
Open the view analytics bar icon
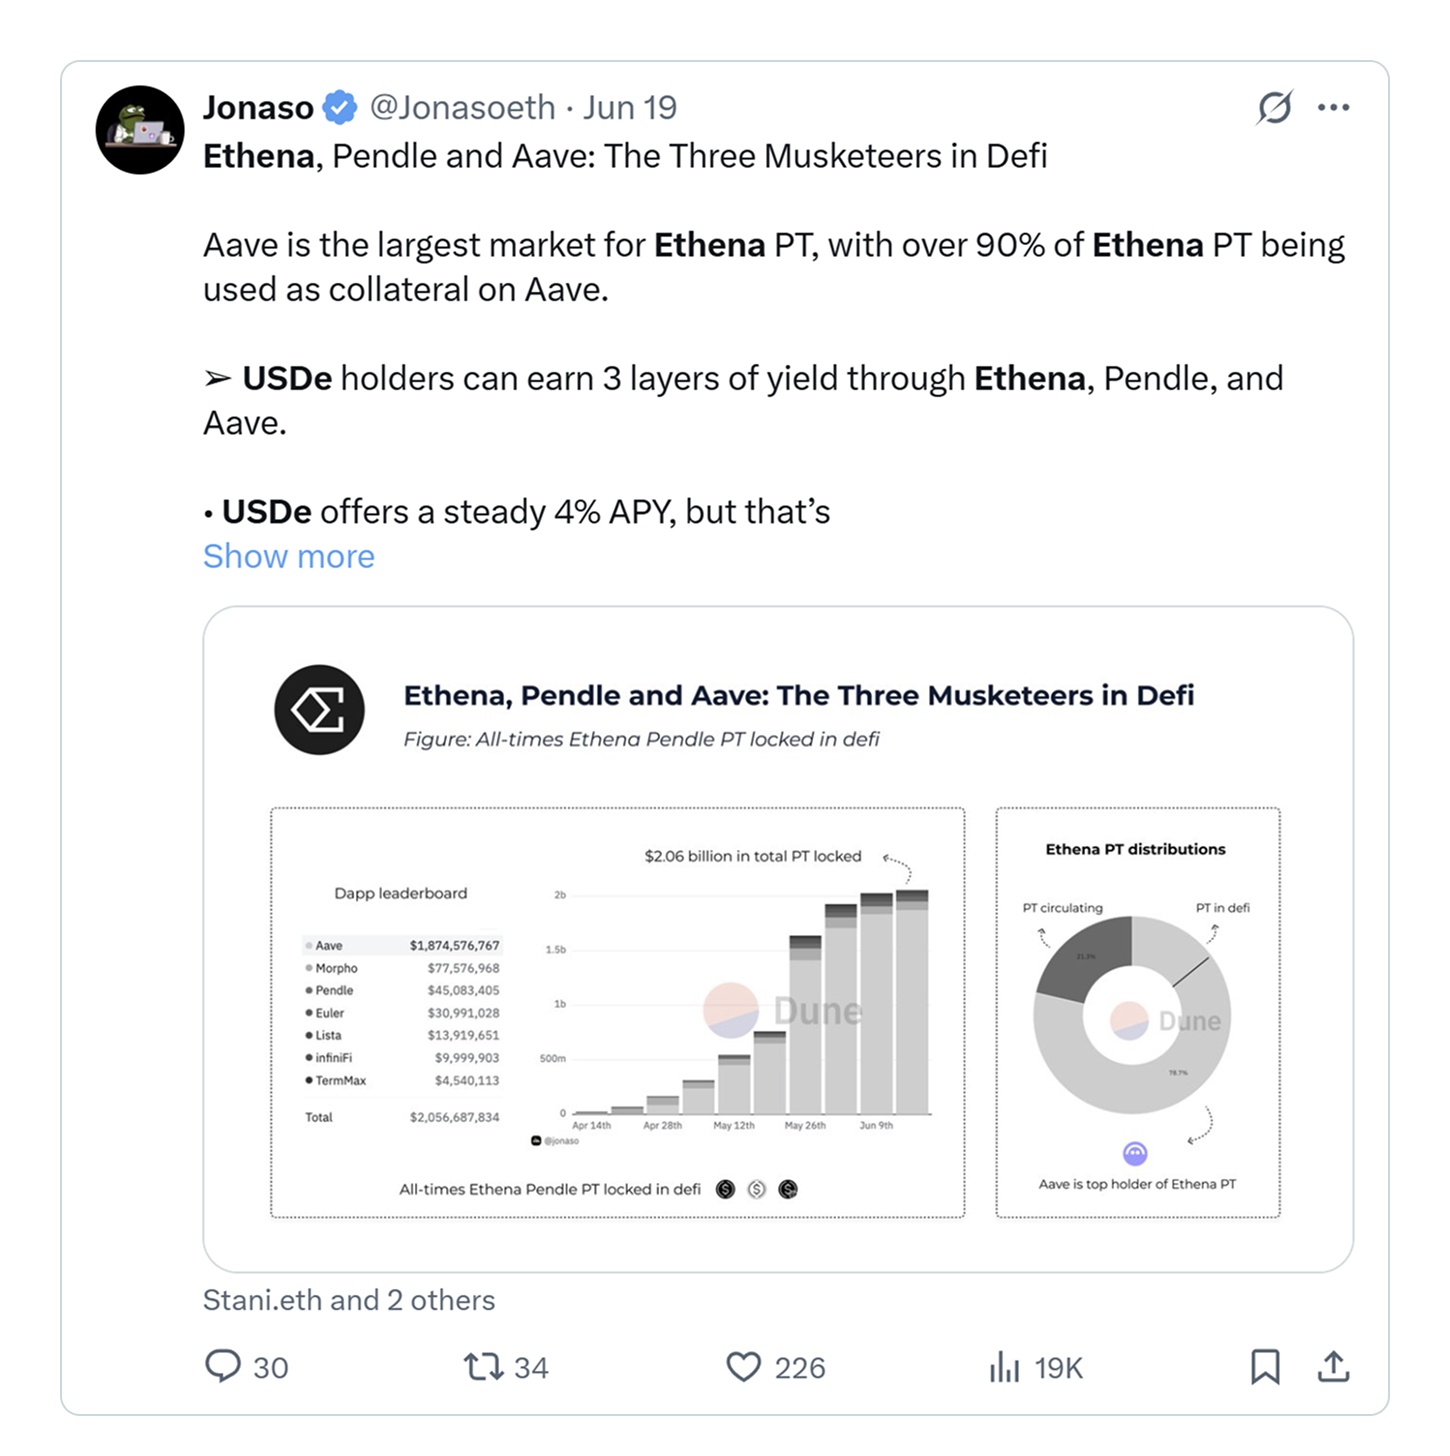coord(1004,1366)
